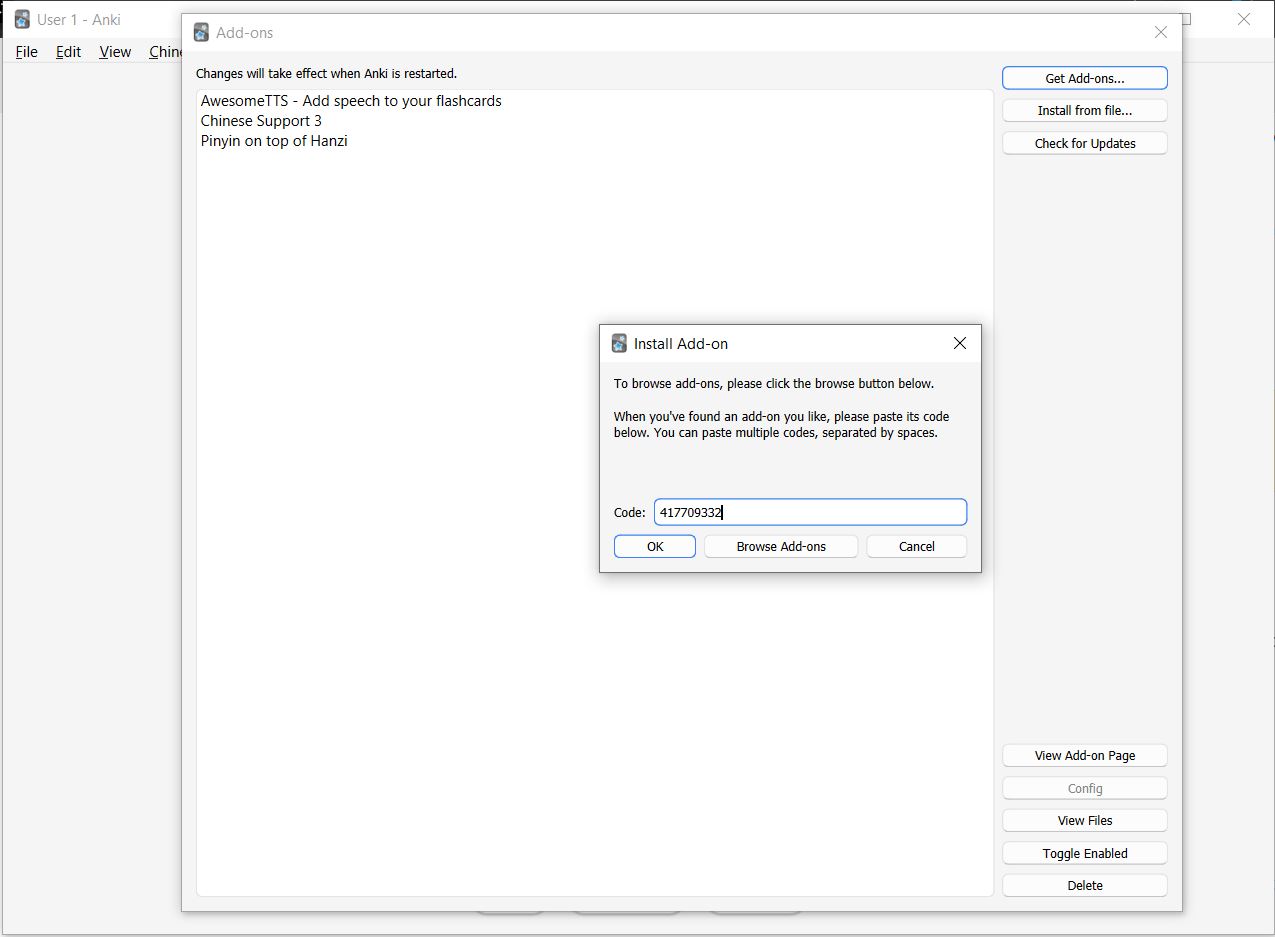Click the Toggle Enabled button

click(1085, 853)
